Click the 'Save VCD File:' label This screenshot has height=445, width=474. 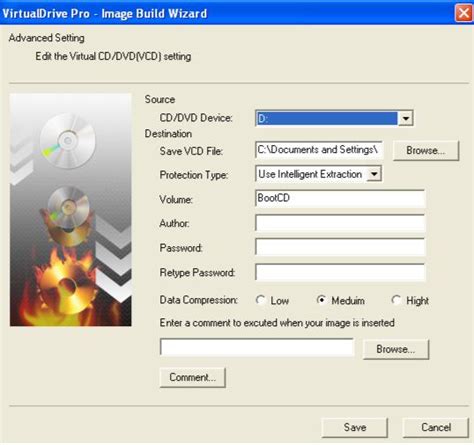tap(191, 151)
